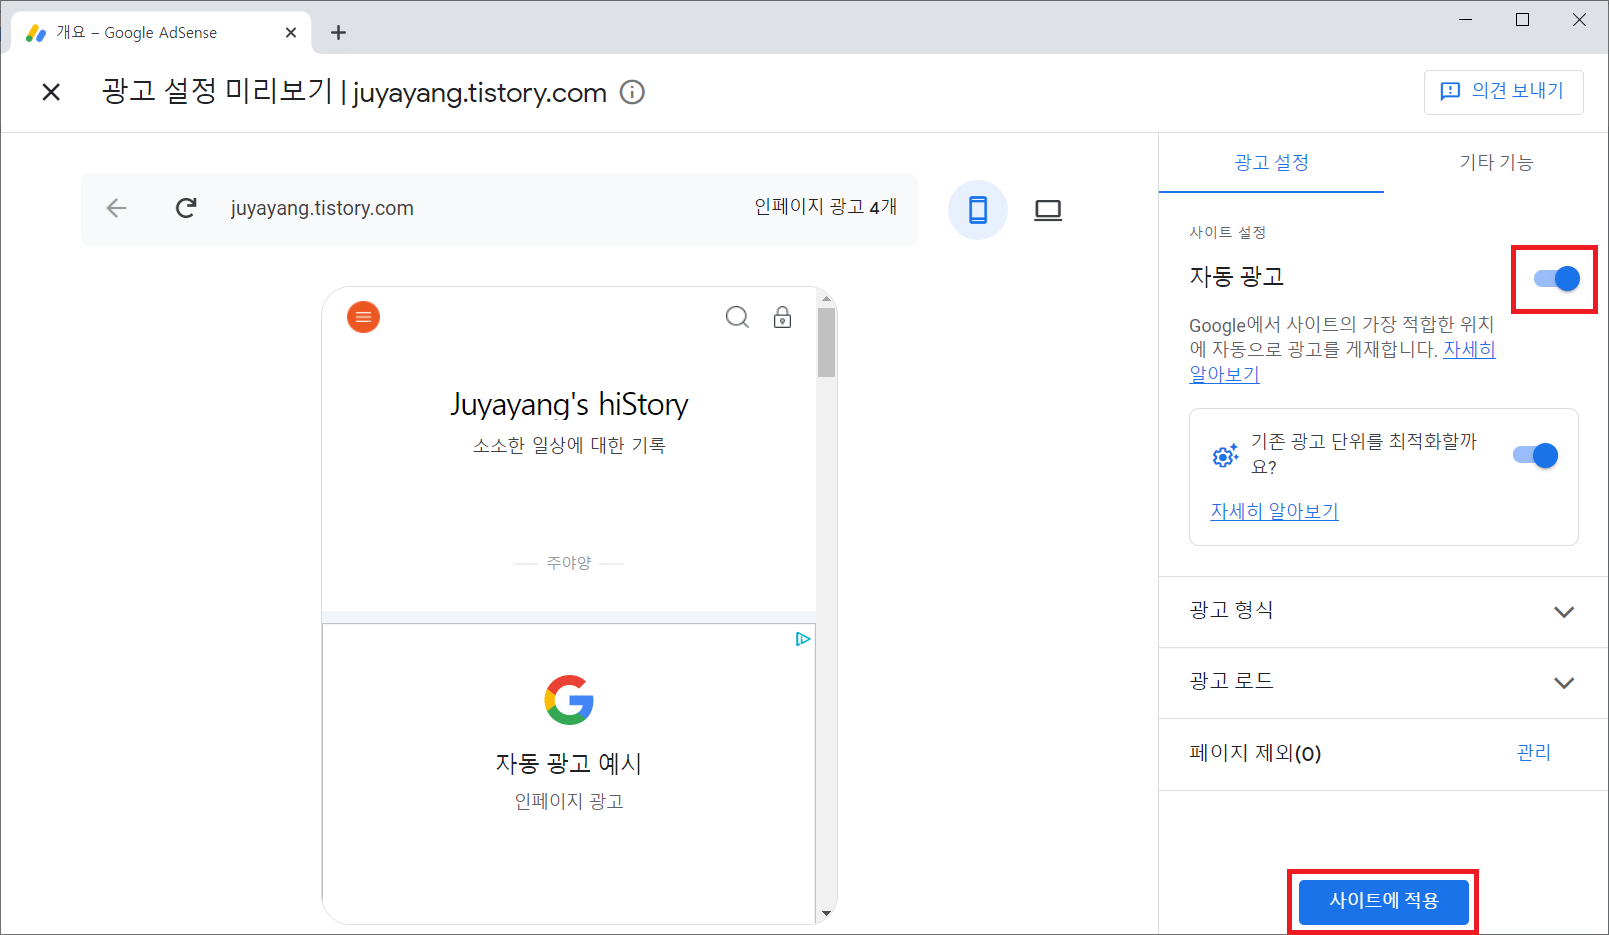Screen dimensions: 1609x935
Task: Click the search icon in site preview
Action: (737, 317)
